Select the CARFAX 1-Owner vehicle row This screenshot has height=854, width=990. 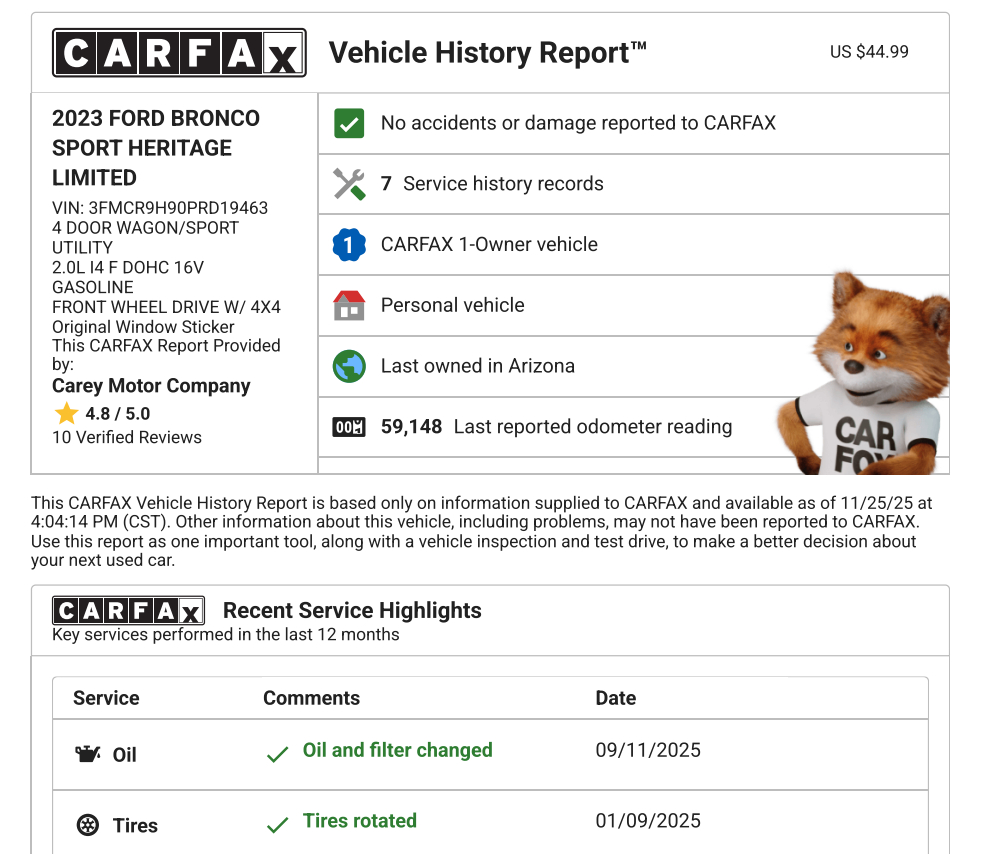(x=489, y=245)
